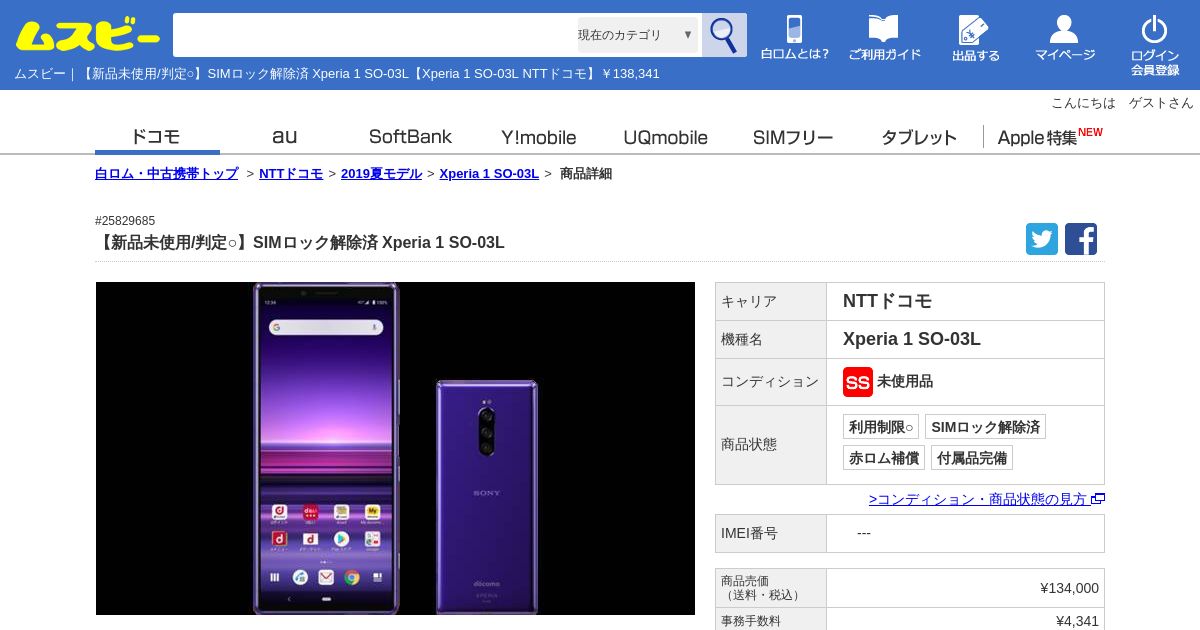Click the purple Xperia product photo
1200x630 pixels.
(x=395, y=448)
